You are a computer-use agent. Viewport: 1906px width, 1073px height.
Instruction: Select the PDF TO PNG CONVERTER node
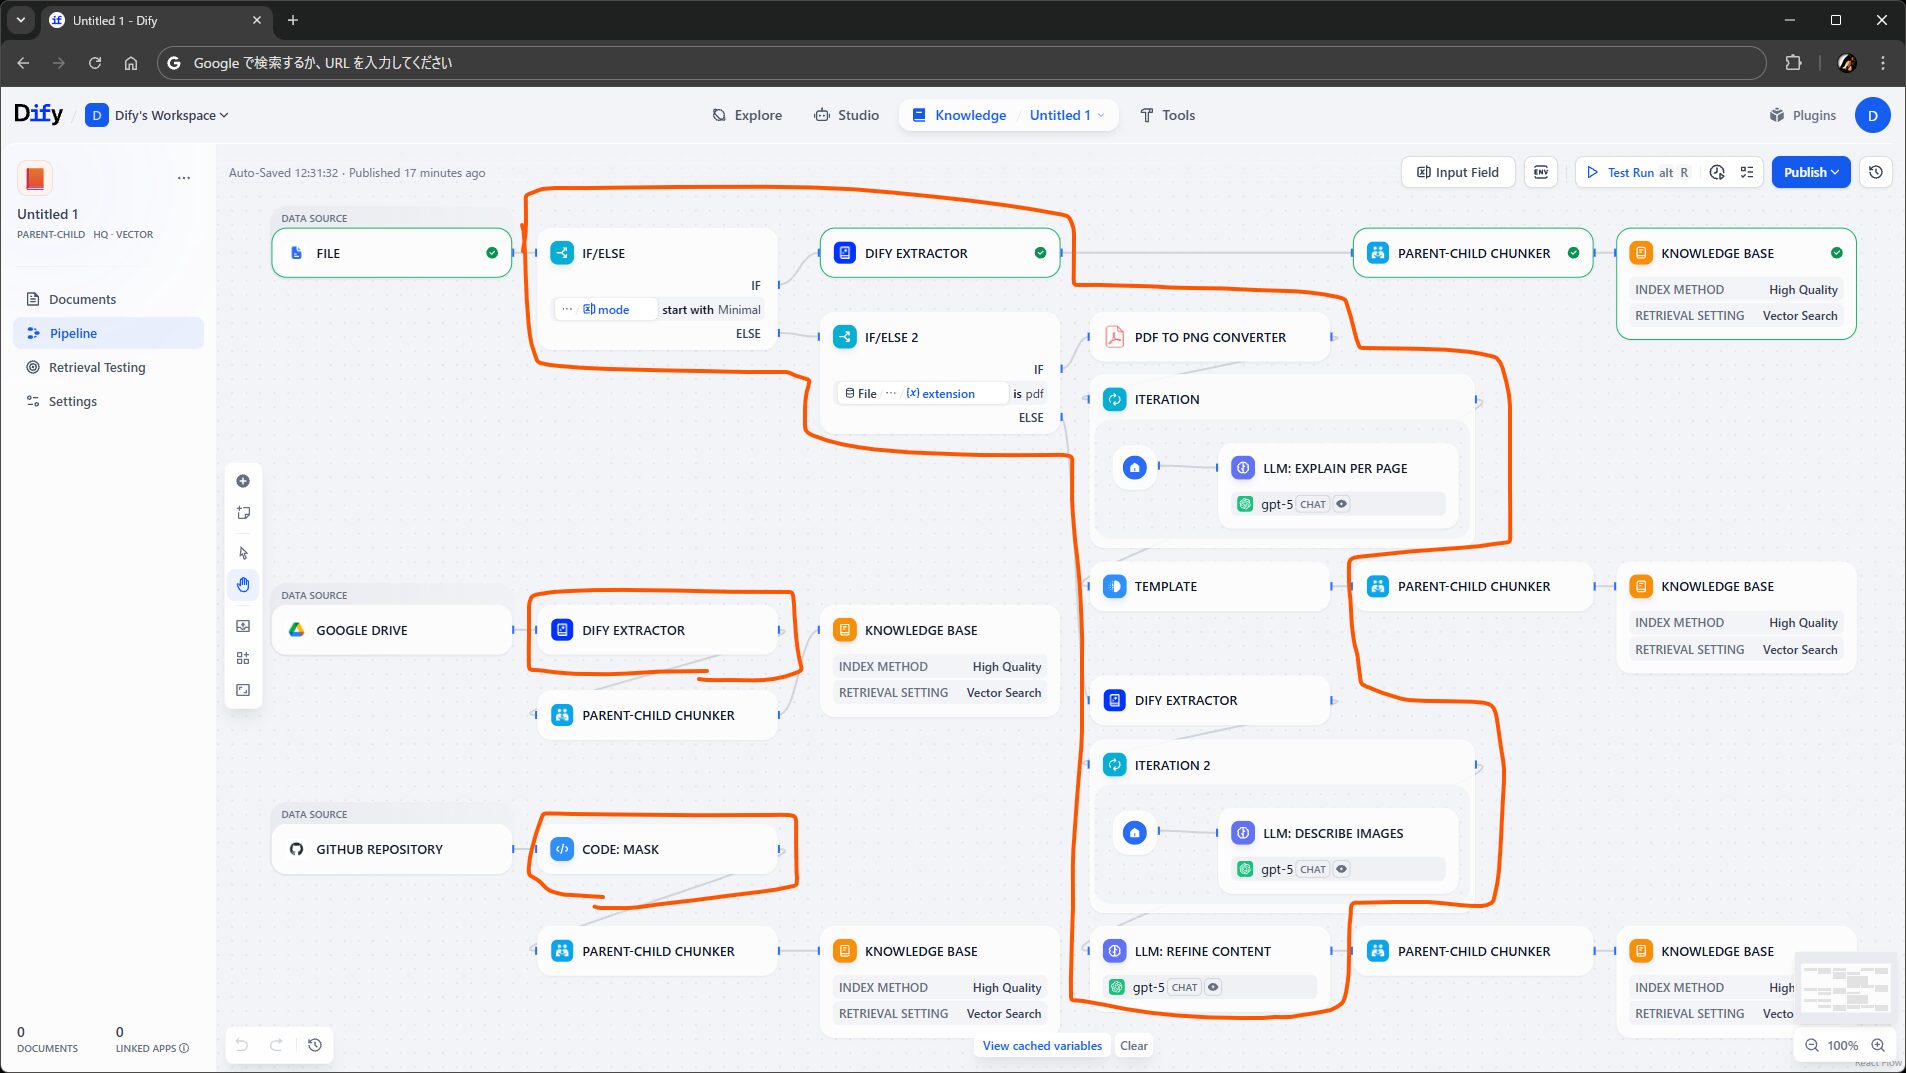tap(1210, 337)
